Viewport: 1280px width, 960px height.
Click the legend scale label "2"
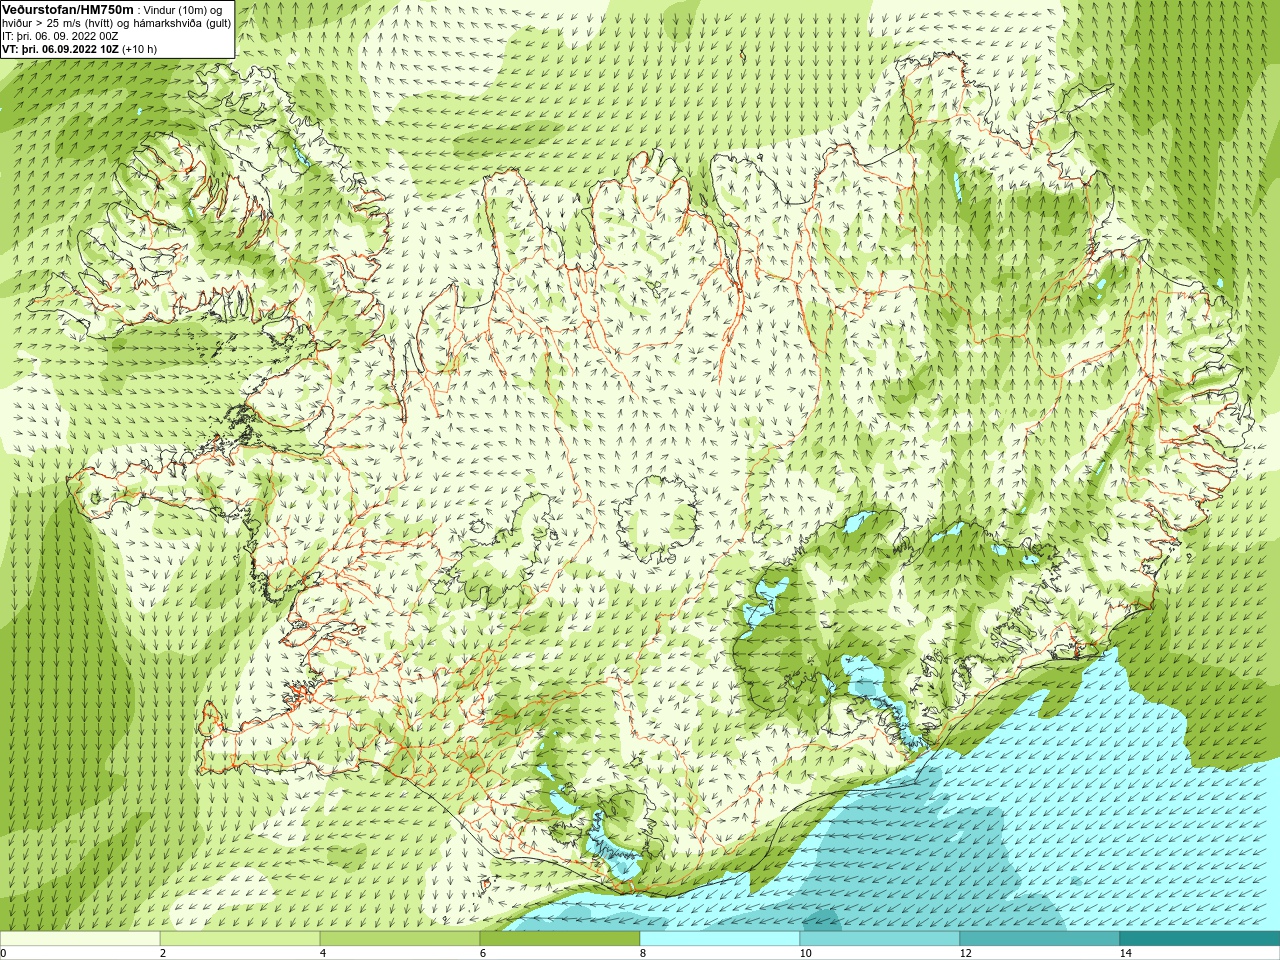163,953
